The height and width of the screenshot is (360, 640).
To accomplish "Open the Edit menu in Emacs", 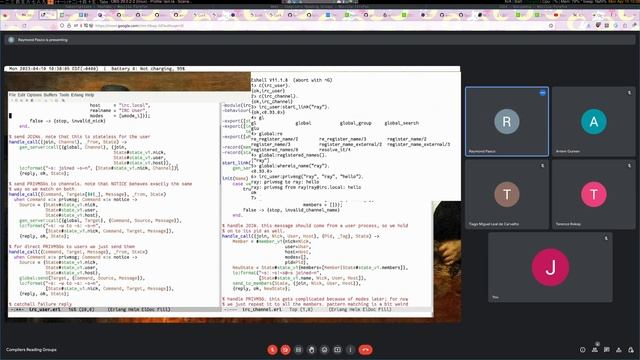I will pyautogui.click(x=21, y=95).
